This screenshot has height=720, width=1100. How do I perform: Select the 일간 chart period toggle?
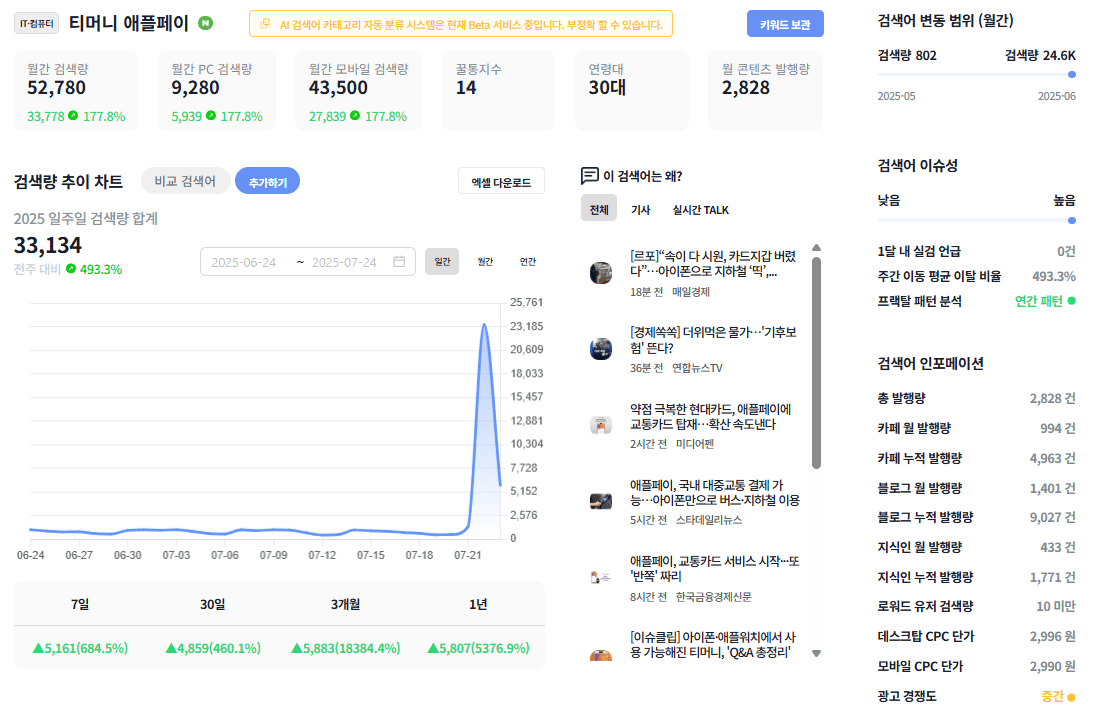click(x=442, y=262)
